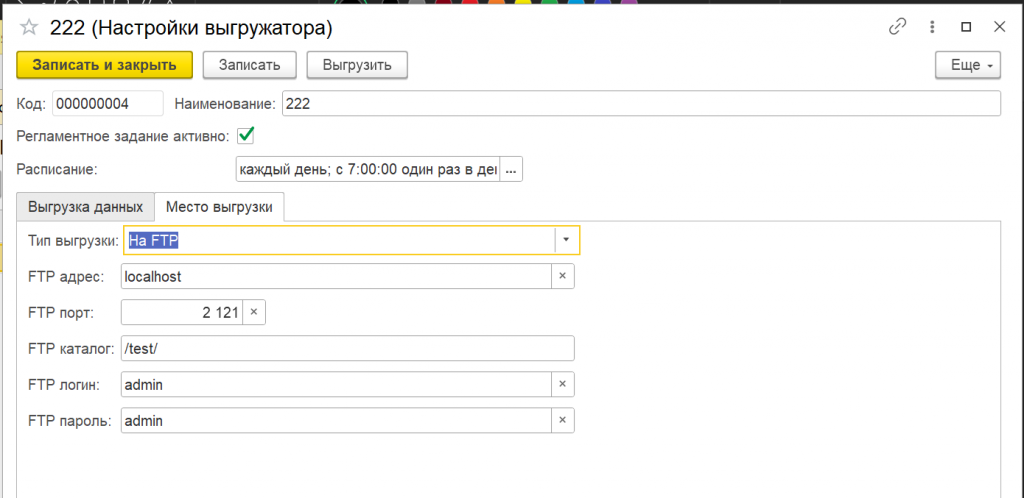The image size is (1024, 498).
Task: Maximize the settings window
Action: (966, 27)
